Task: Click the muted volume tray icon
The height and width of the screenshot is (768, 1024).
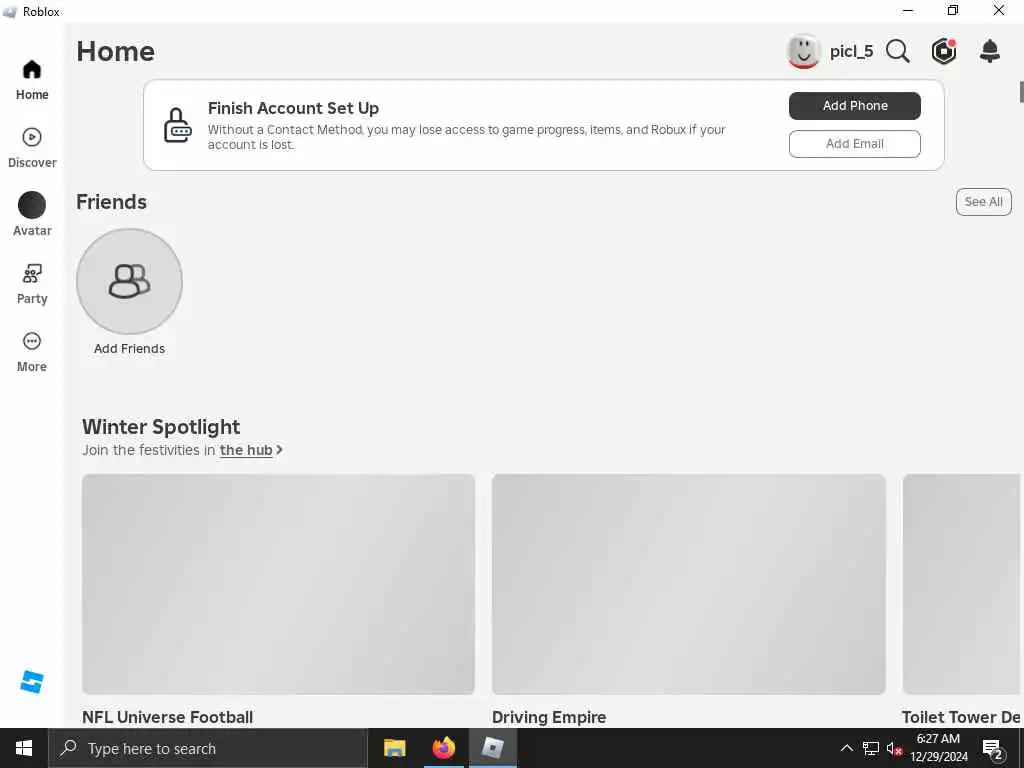Action: tap(894, 748)
